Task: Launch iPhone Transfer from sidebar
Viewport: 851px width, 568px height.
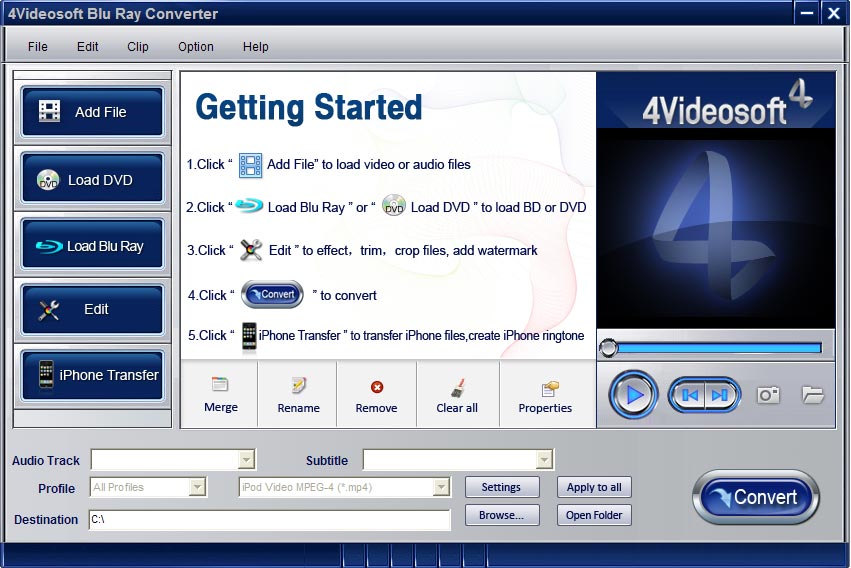Action: tap(92, 375)
